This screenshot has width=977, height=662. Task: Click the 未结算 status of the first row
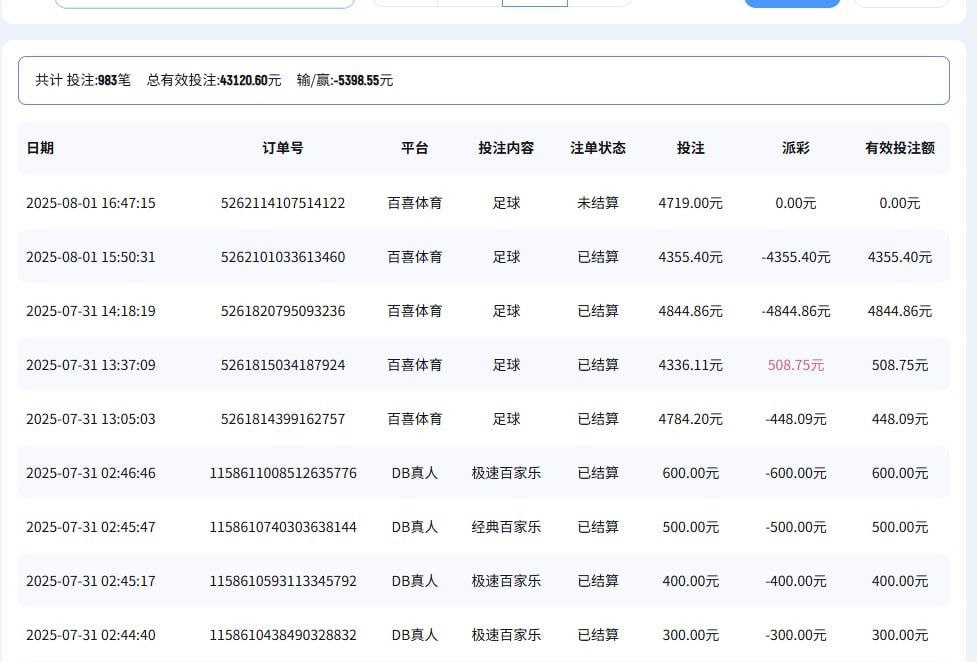tap(598, 203)
